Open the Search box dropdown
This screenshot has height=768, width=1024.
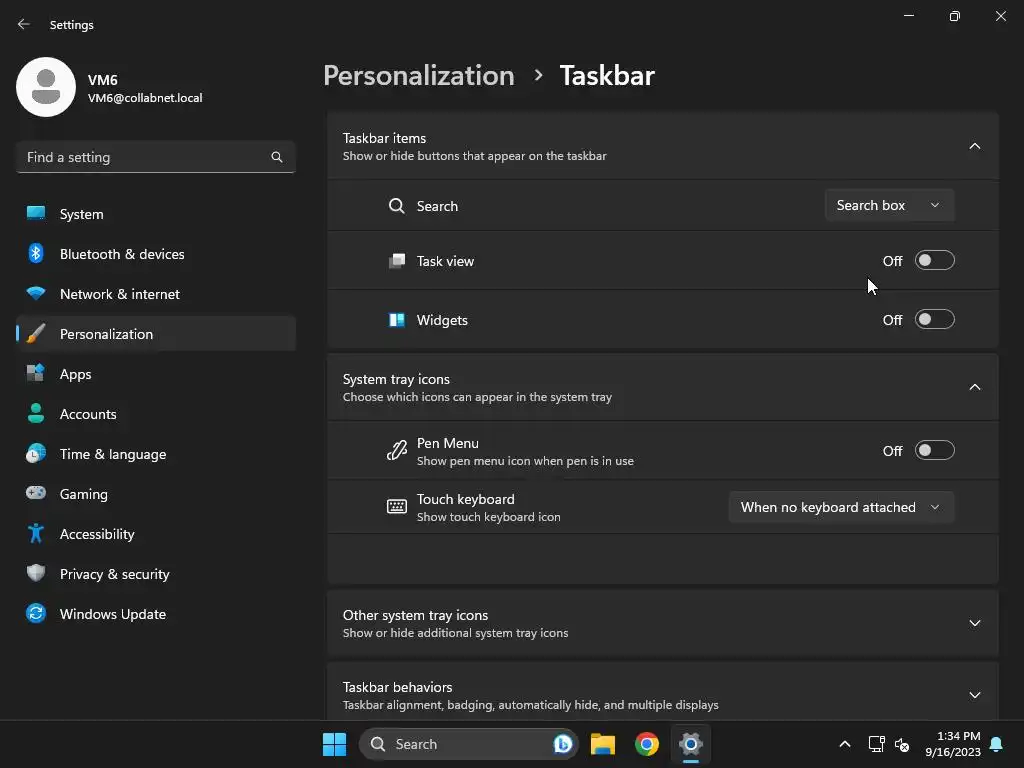coord(889,205)
